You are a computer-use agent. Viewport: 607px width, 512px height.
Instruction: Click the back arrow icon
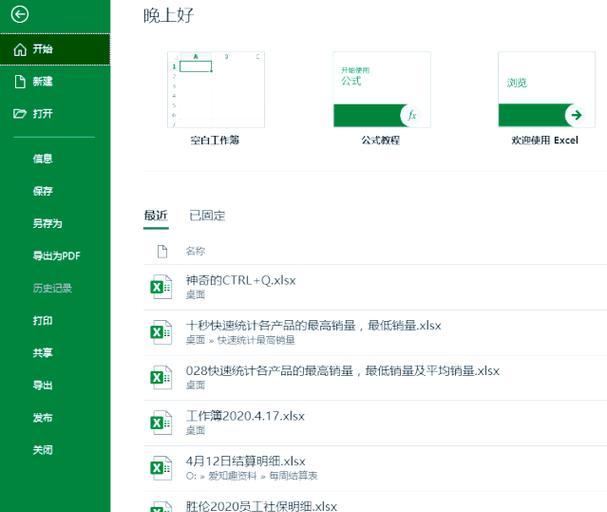19,15
